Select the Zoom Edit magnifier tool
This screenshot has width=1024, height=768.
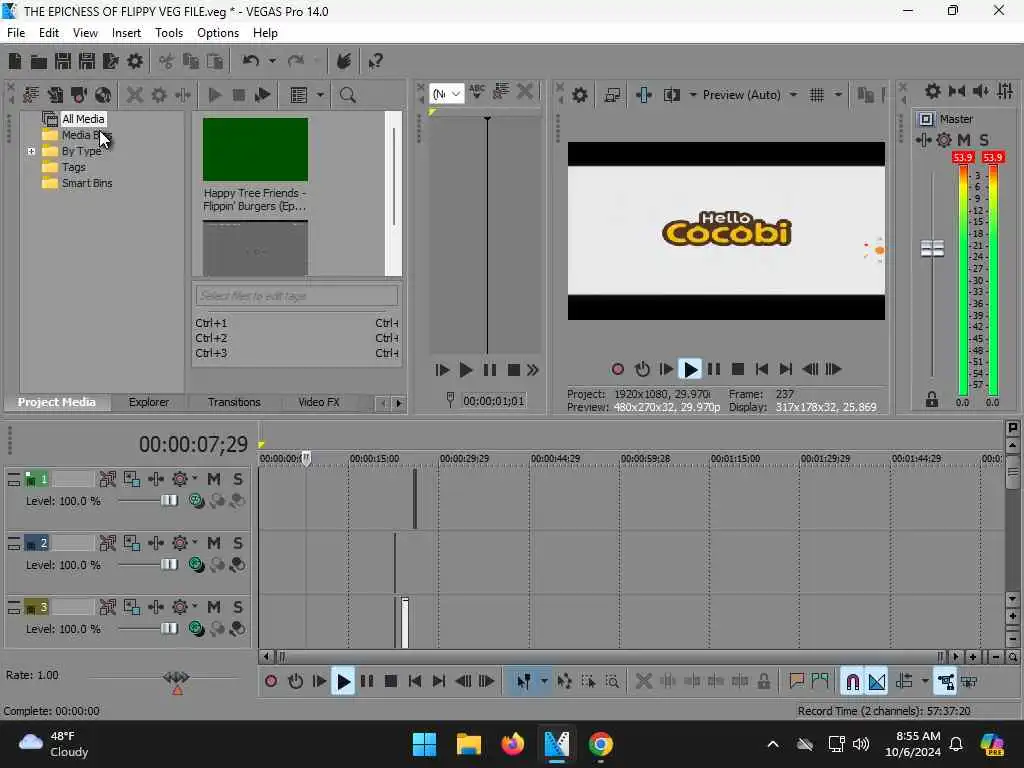pos(613,682)
